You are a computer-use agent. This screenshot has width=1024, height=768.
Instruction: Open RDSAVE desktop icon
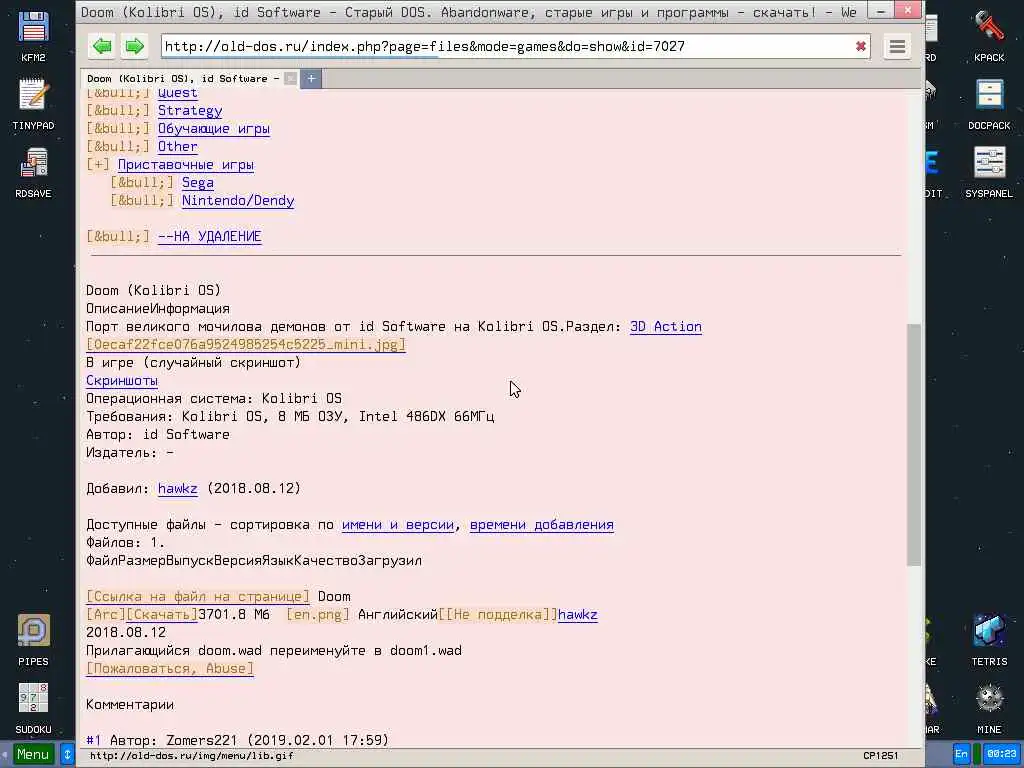coord(33,172)
